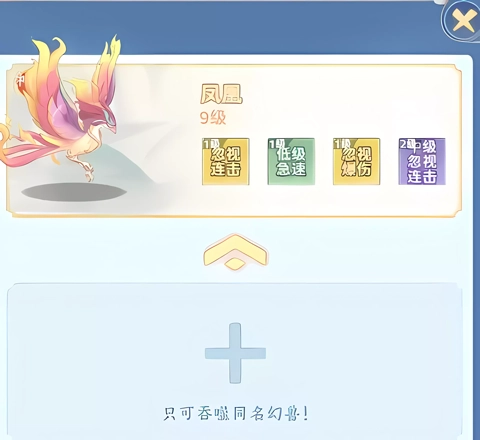480x440 pixels.
Task: Click the large plus sign to add a pet
Action: click(235, 353)
